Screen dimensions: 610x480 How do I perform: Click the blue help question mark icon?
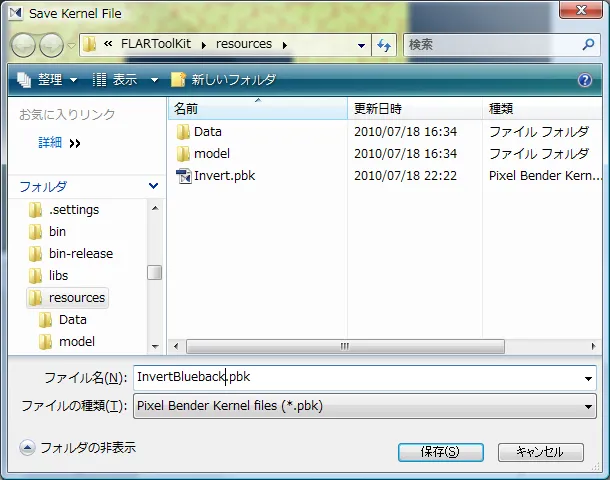tap(585, 80)
